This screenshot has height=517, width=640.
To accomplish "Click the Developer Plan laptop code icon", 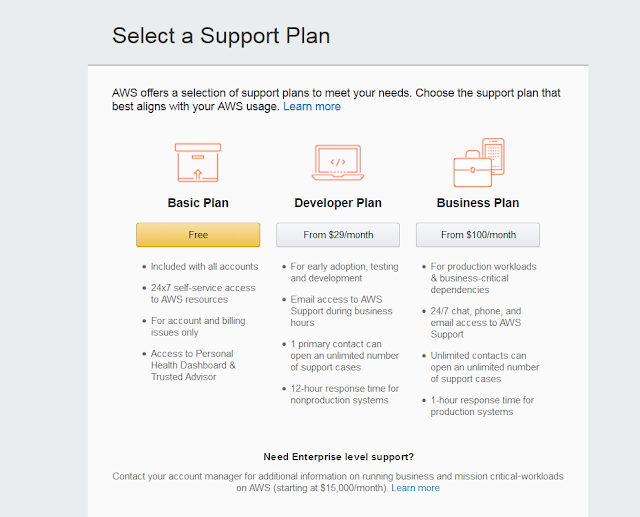I will click(x=338, y=162).
